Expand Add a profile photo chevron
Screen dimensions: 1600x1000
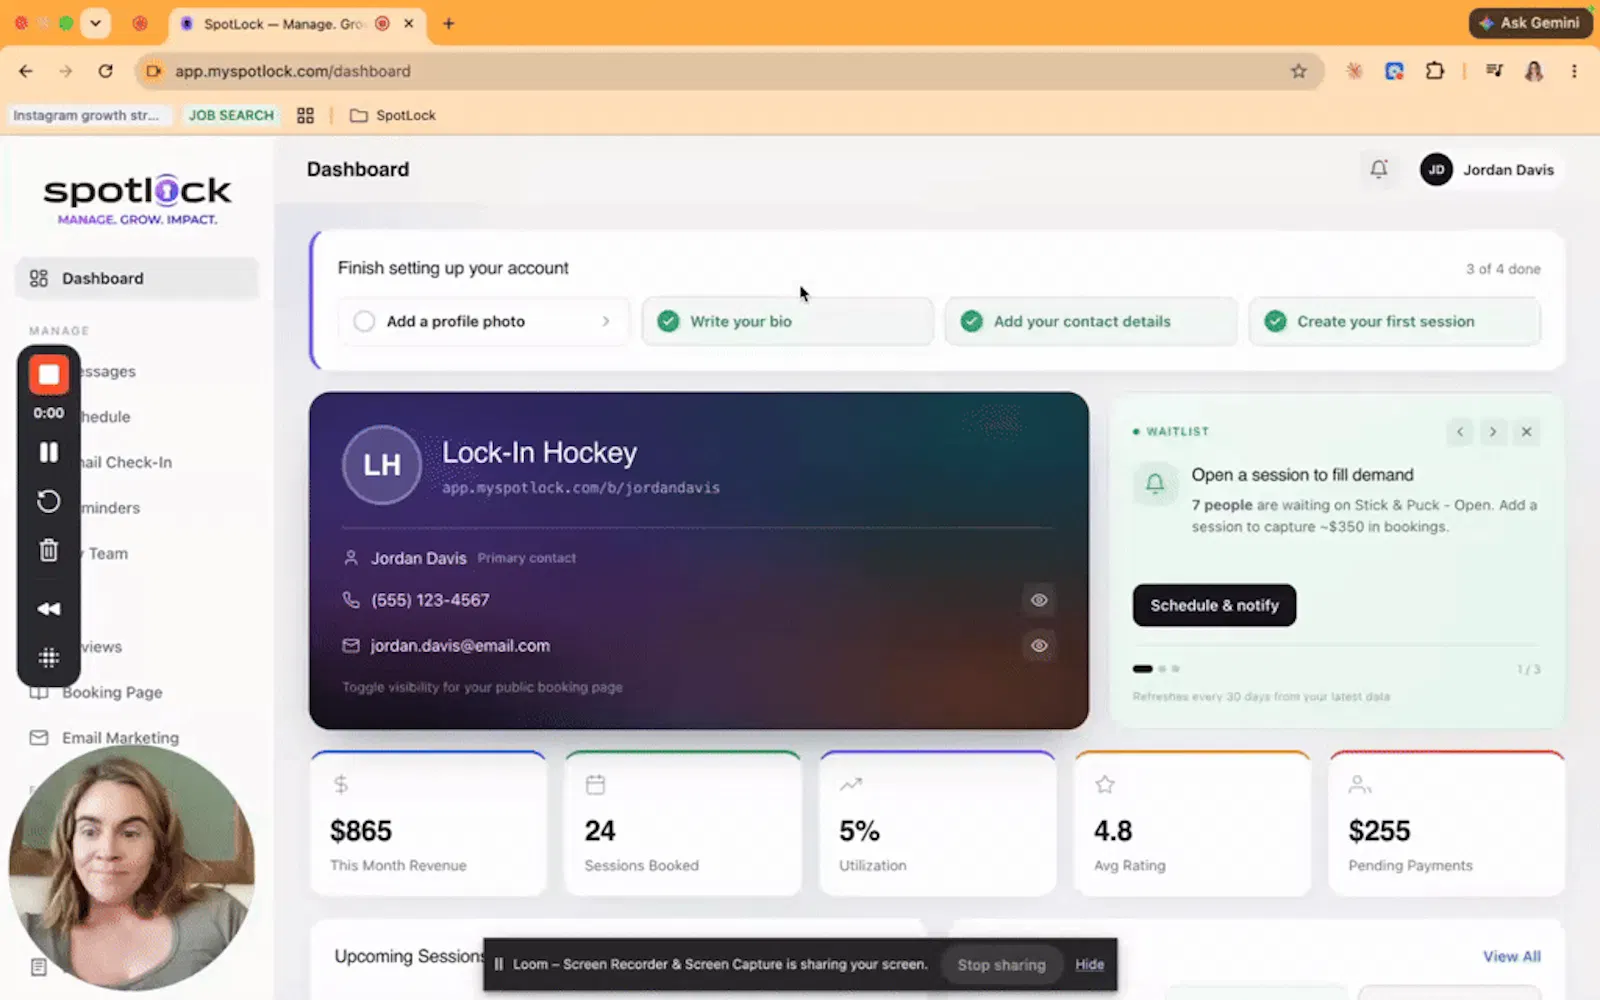pos(606,321)
